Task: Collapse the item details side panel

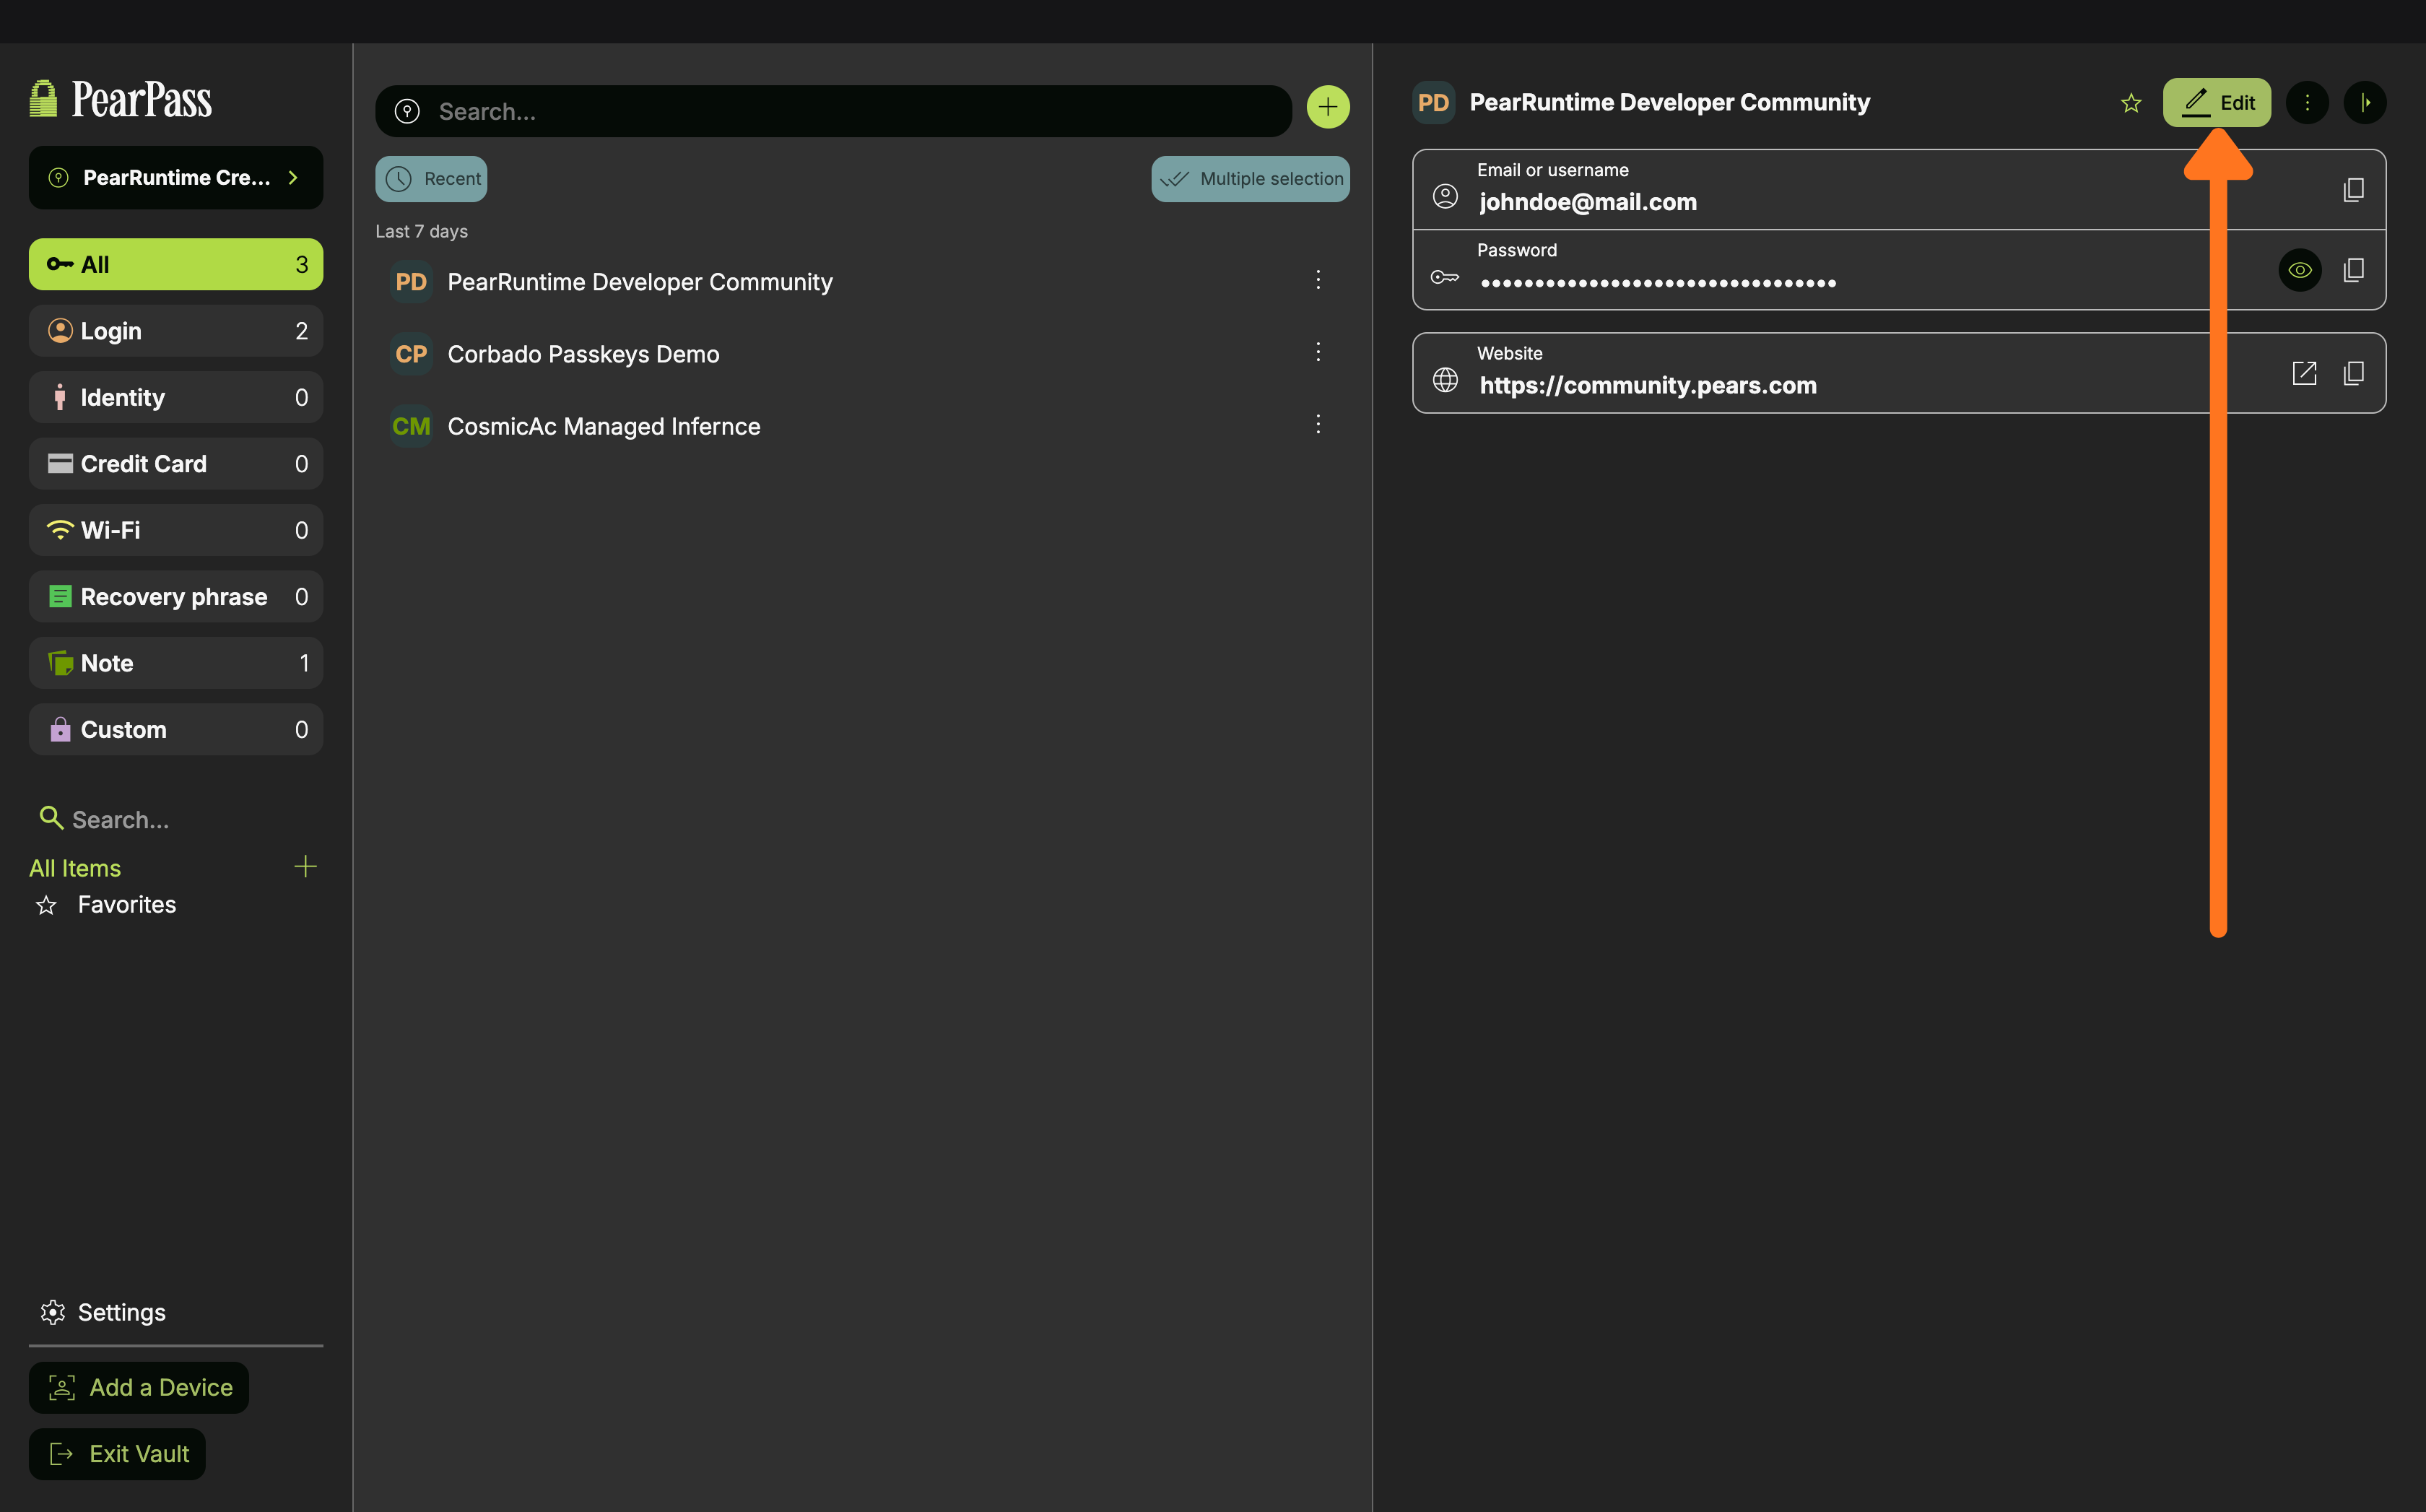Action: point(2364,102)
